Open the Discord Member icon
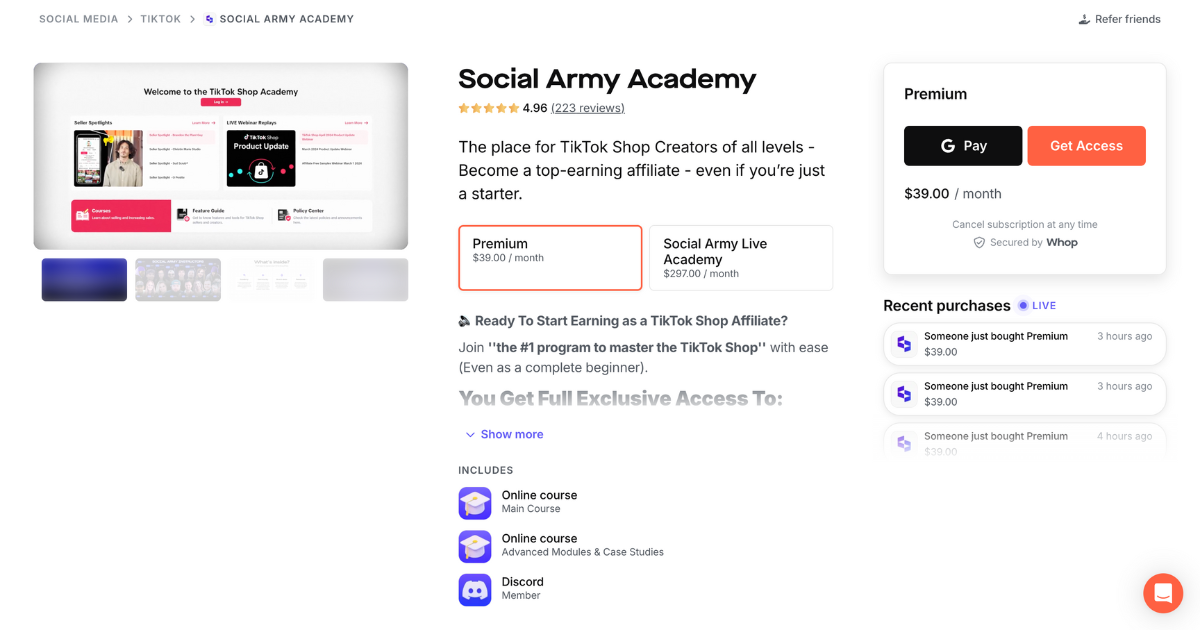The width and height of the screenshot is (1200, 630). [x=474, y=589]
